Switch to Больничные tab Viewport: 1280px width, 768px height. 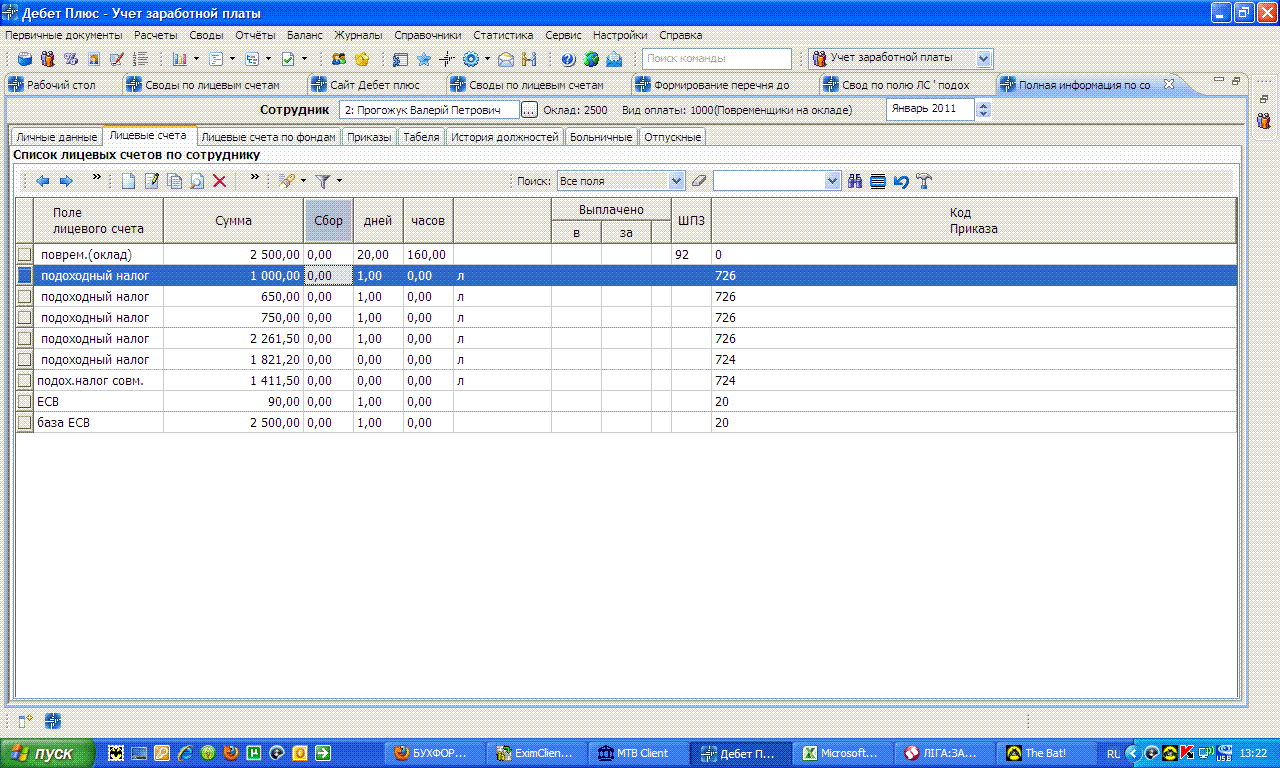click(x=601, y=137)
